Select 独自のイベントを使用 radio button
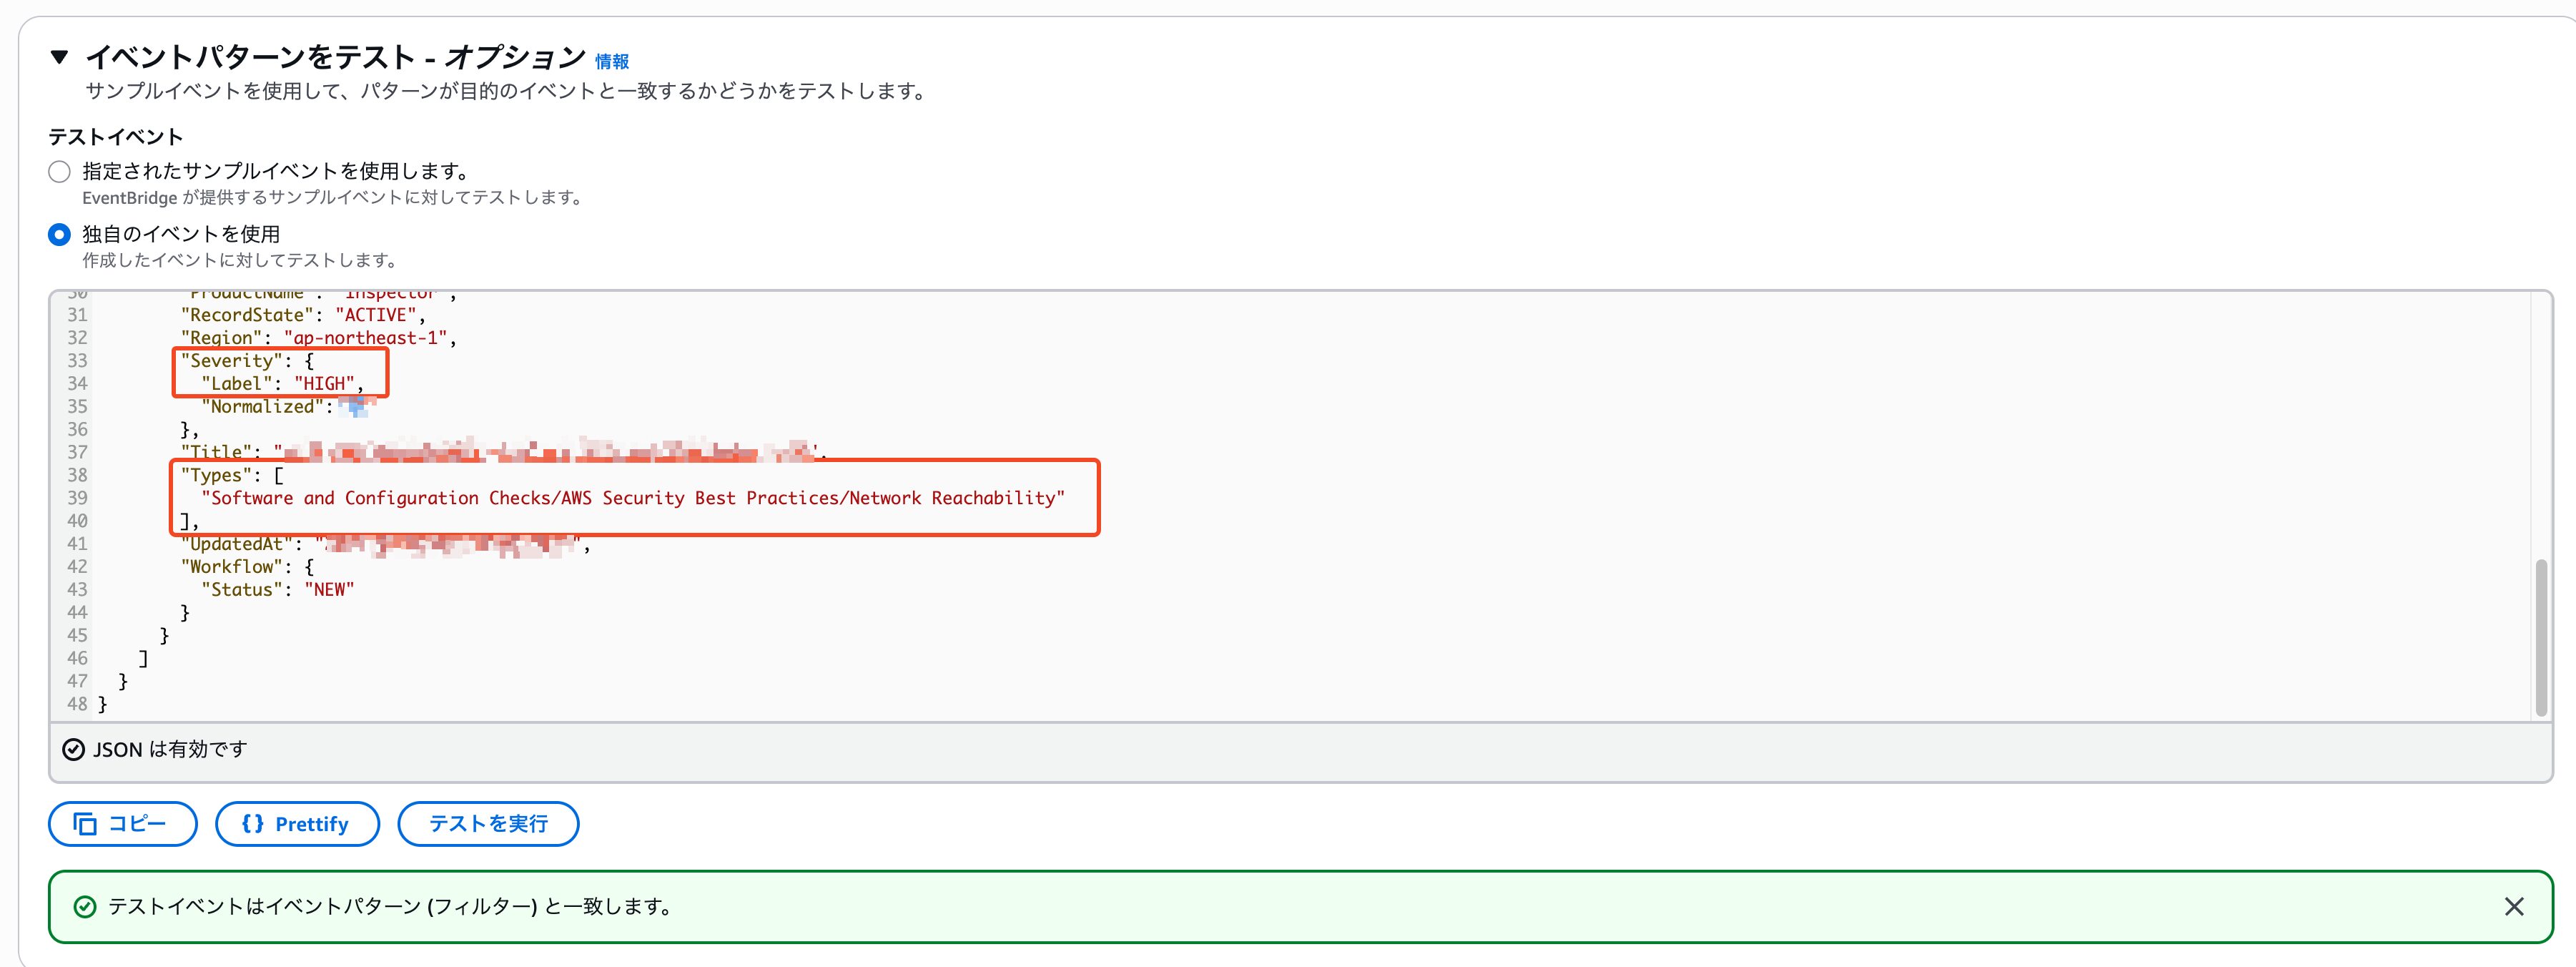 click(x=60, y=235)
